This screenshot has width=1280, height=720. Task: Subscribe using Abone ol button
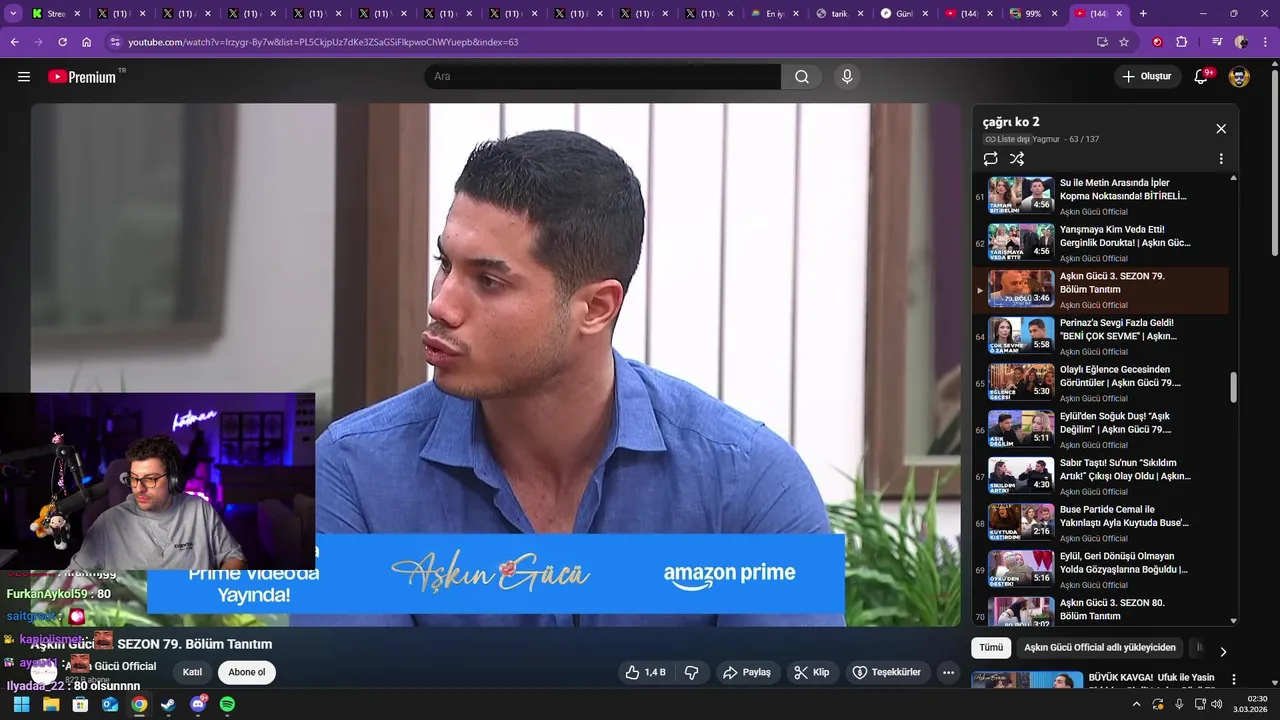tap(247, 673)
